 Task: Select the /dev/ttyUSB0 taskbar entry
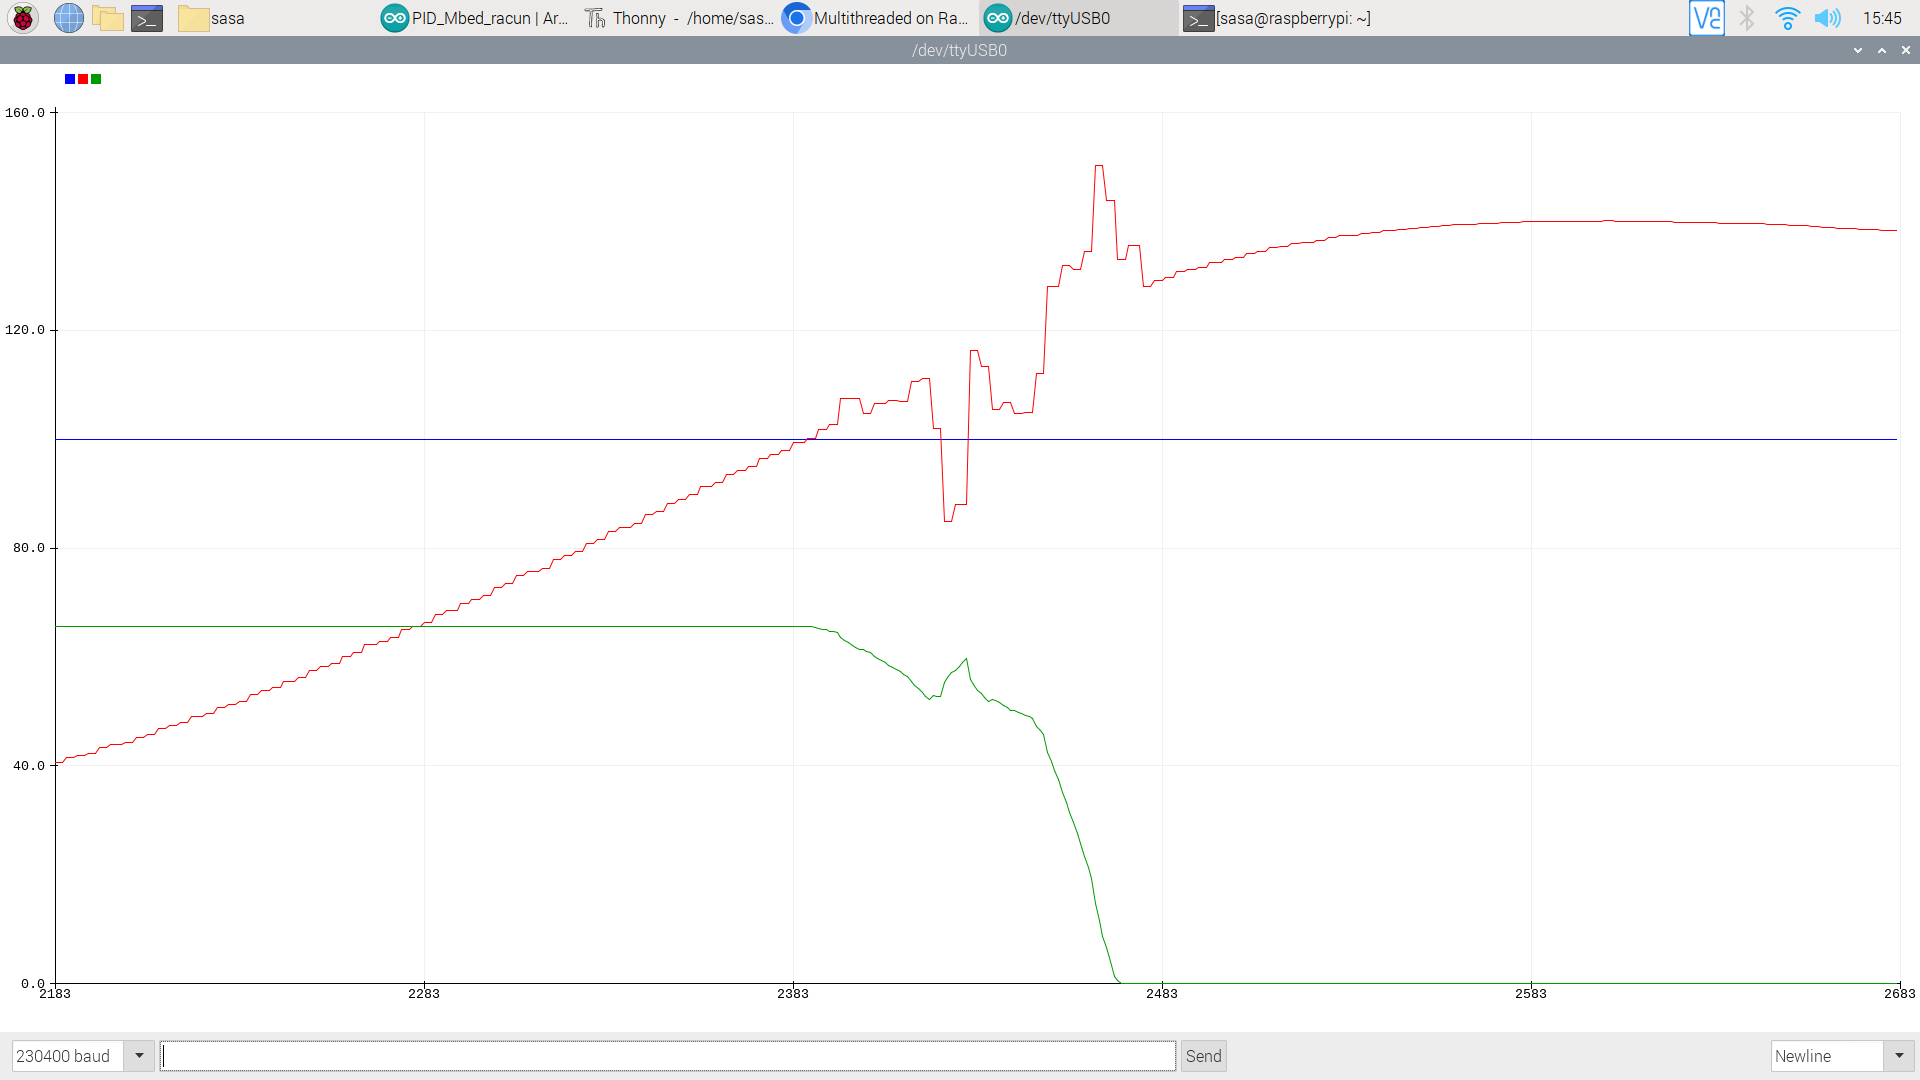click(x=1078, y=18)
